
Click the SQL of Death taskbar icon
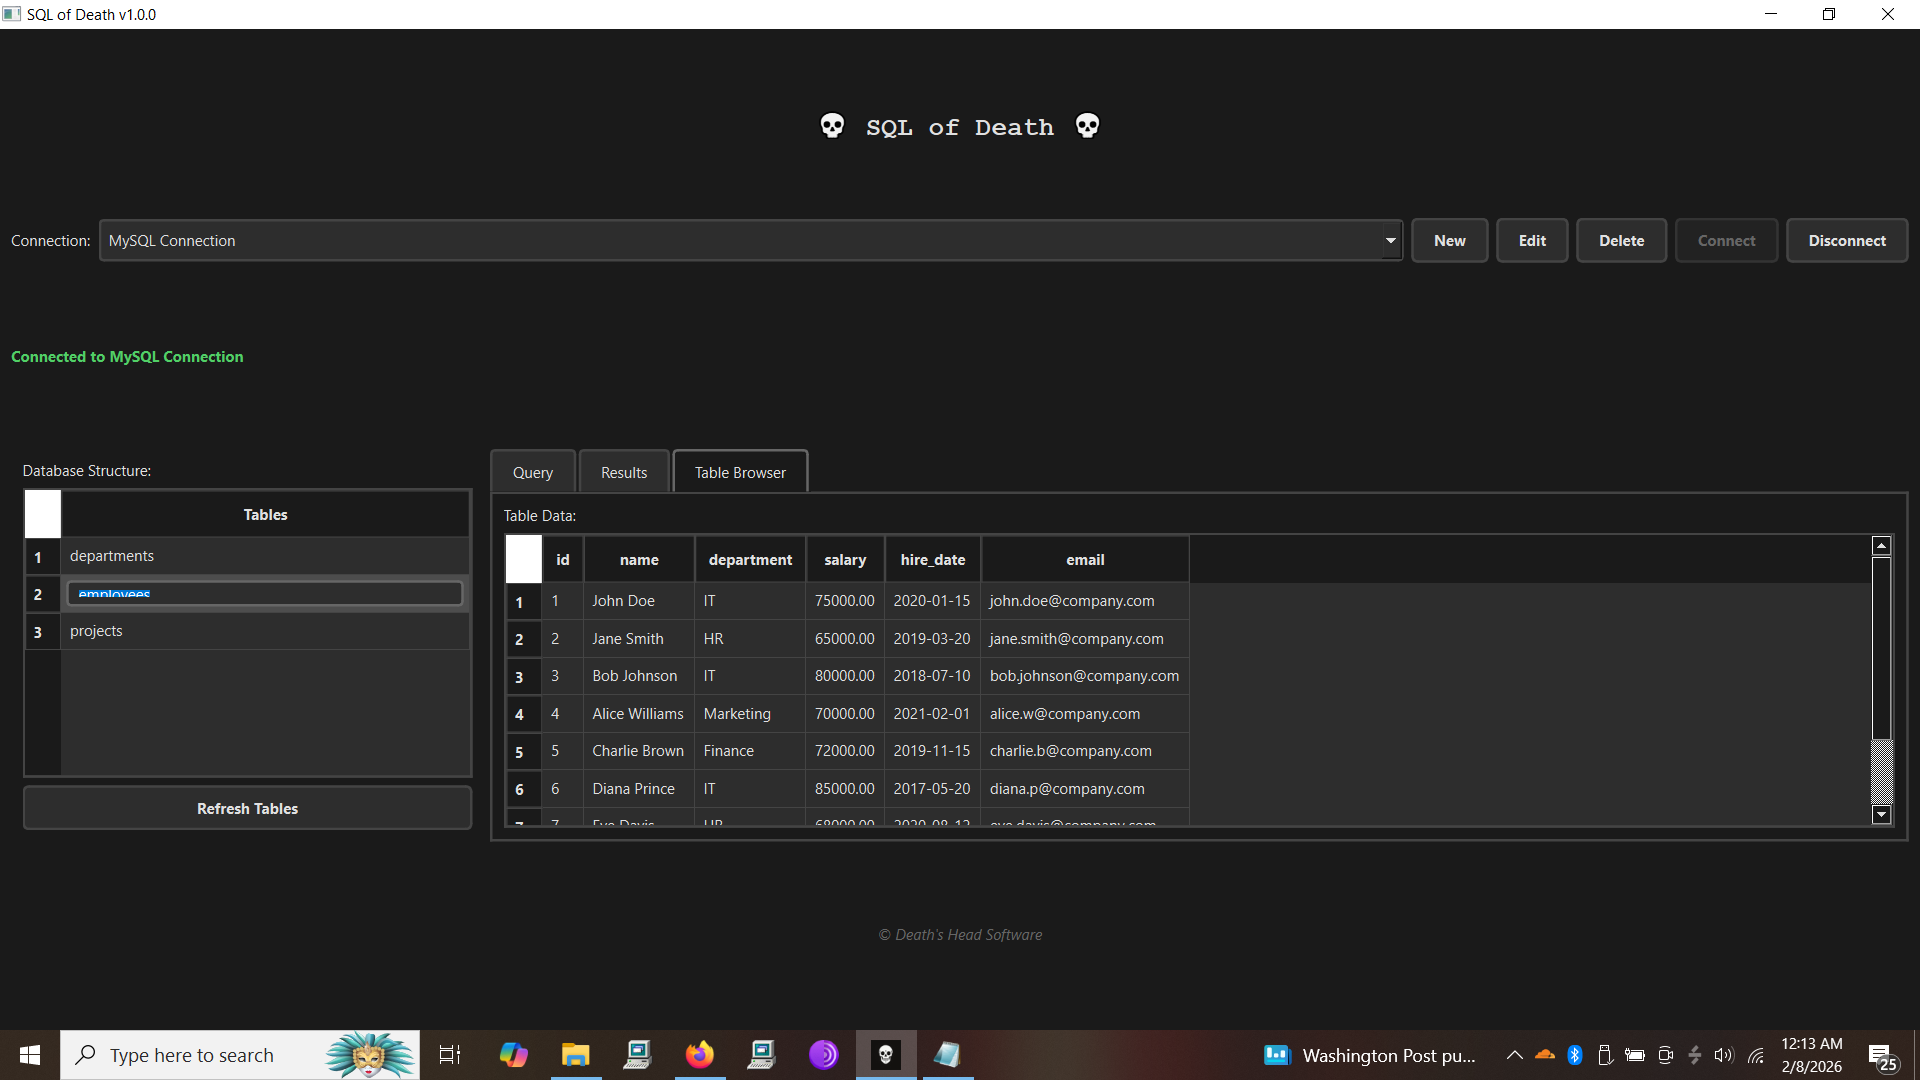[x=885, y=1055]
